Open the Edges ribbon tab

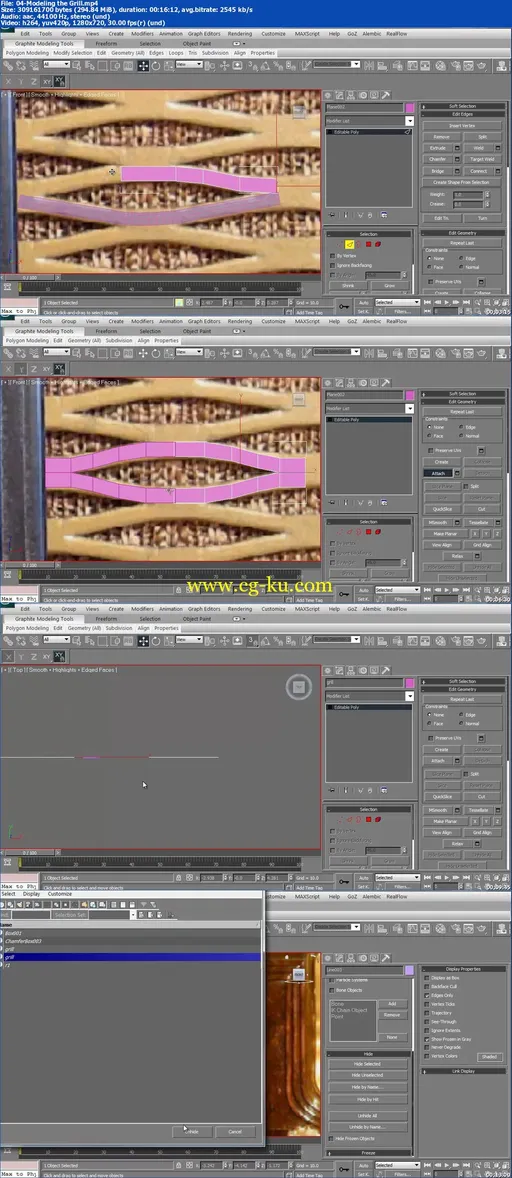[156, 53]
